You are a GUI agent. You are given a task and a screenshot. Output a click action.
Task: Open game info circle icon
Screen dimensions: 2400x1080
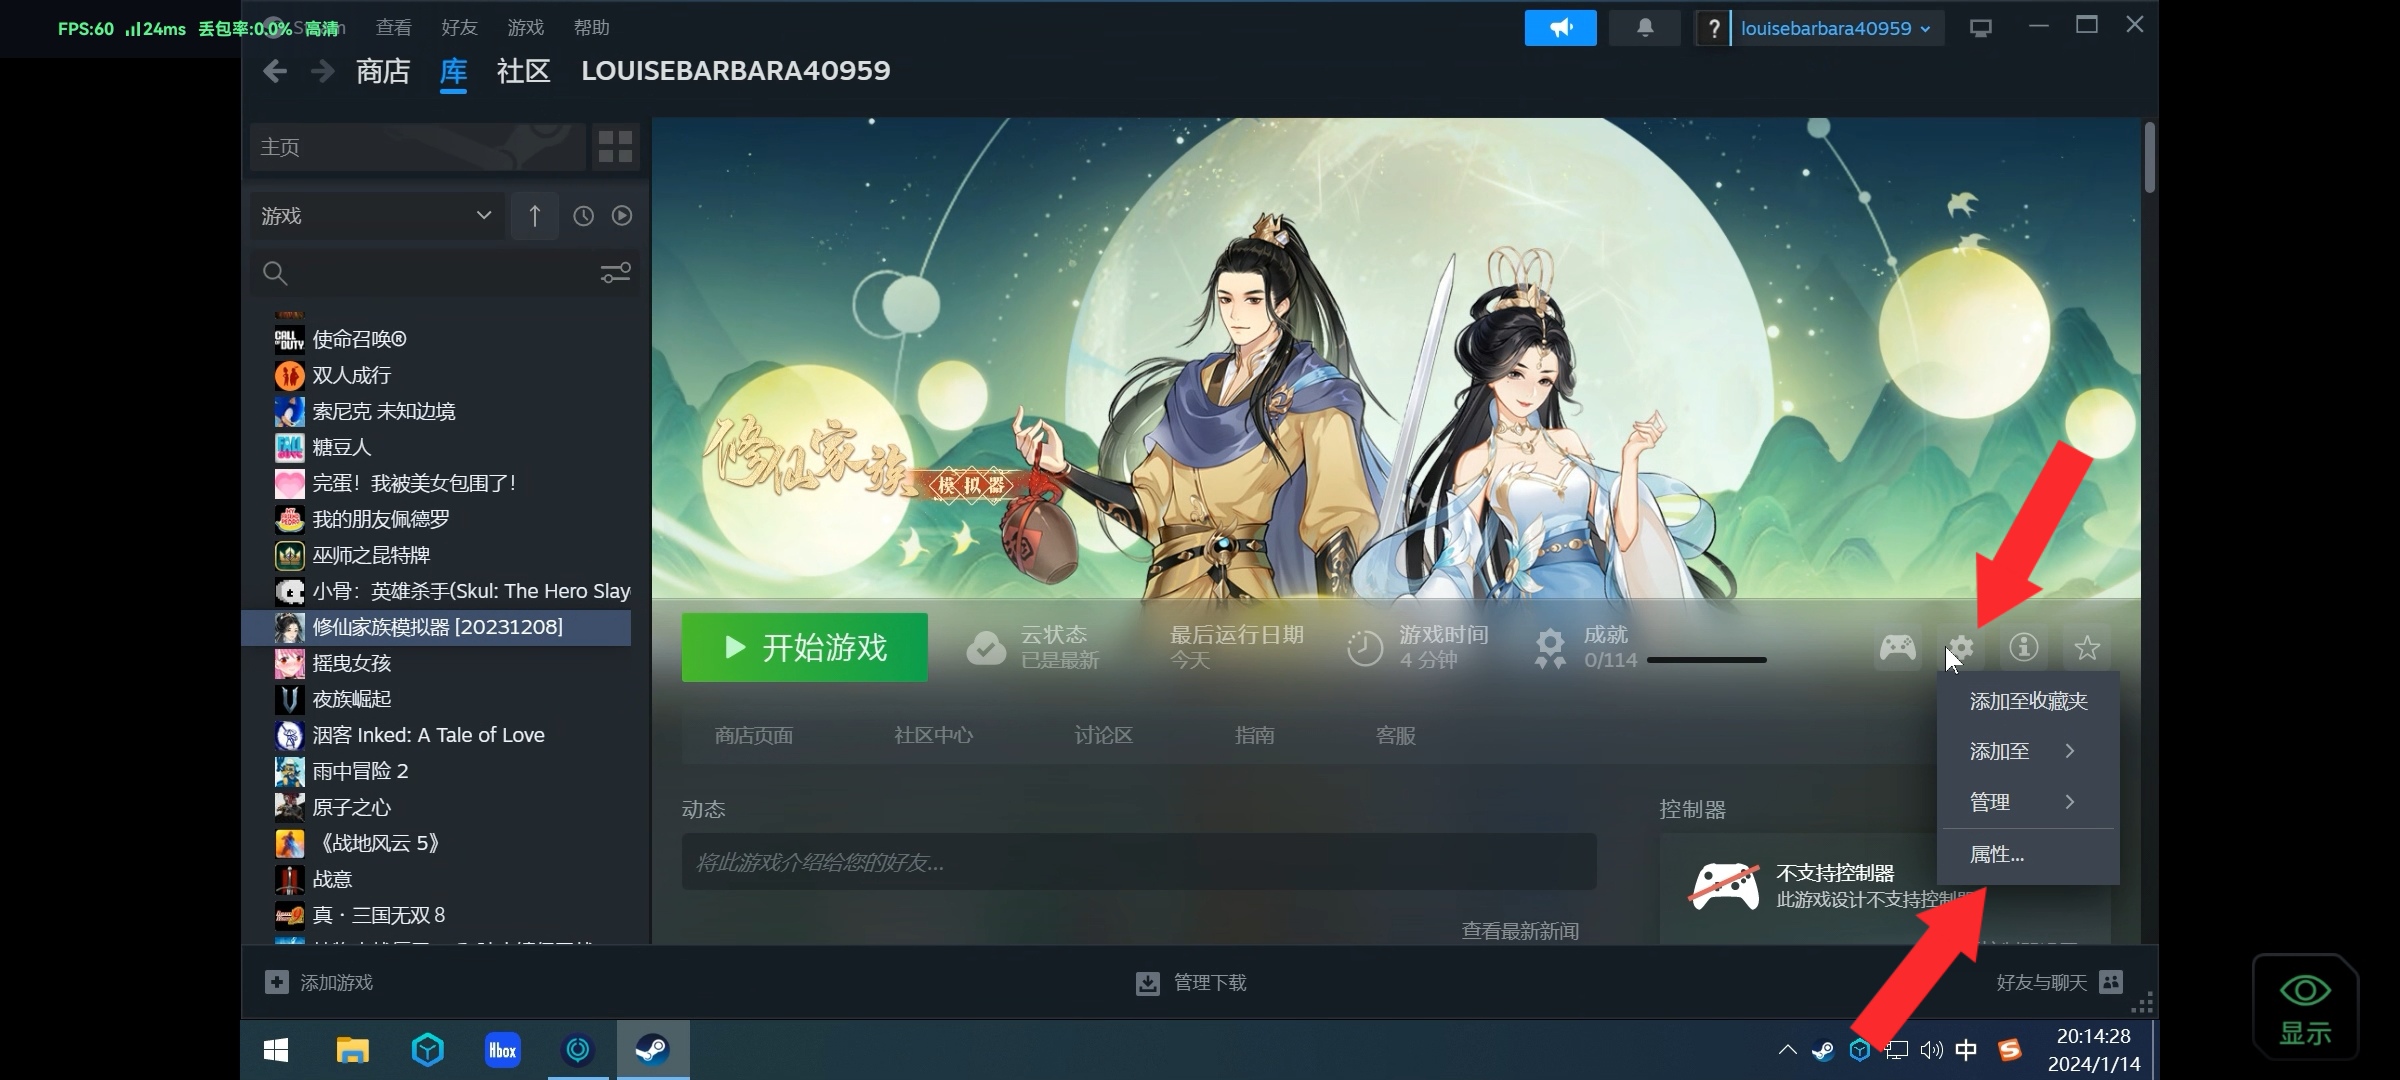[x=2024, y=648]
